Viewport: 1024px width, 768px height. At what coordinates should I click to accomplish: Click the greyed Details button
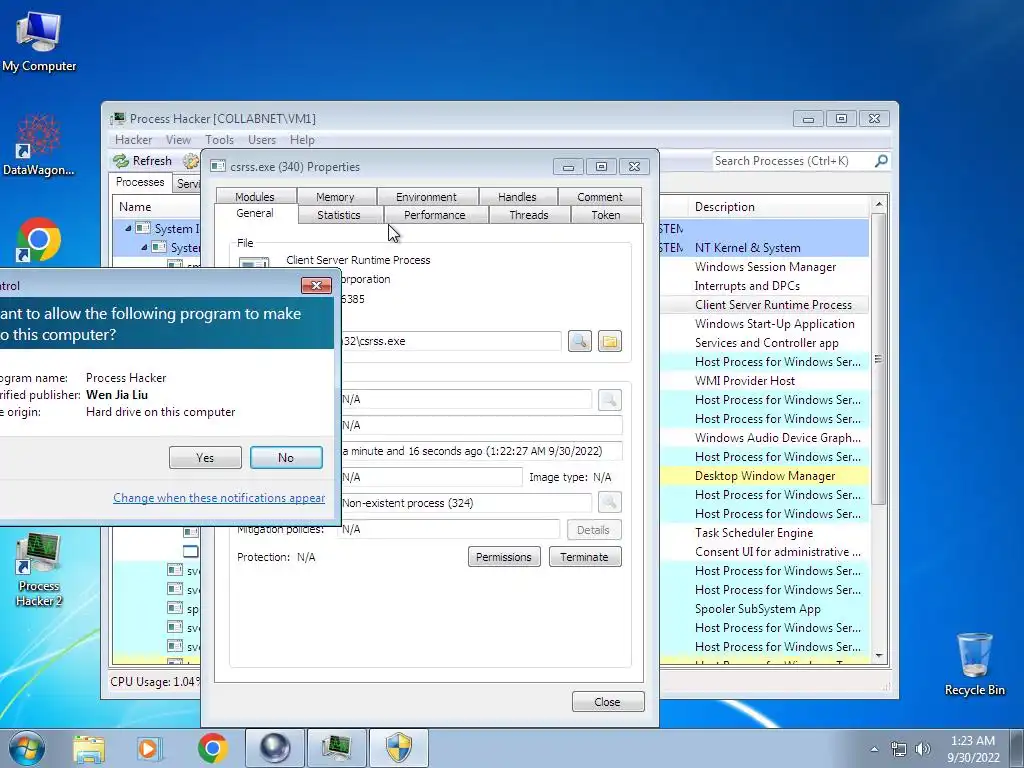point(593,530)
